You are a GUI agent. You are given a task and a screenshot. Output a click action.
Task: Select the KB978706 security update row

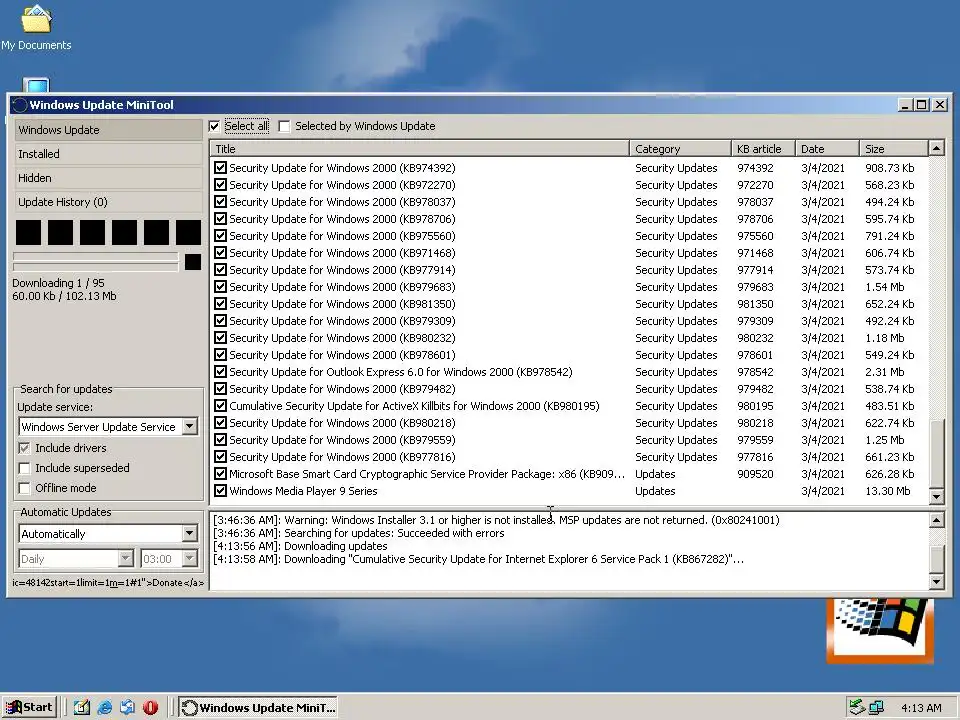pos(569,219)
